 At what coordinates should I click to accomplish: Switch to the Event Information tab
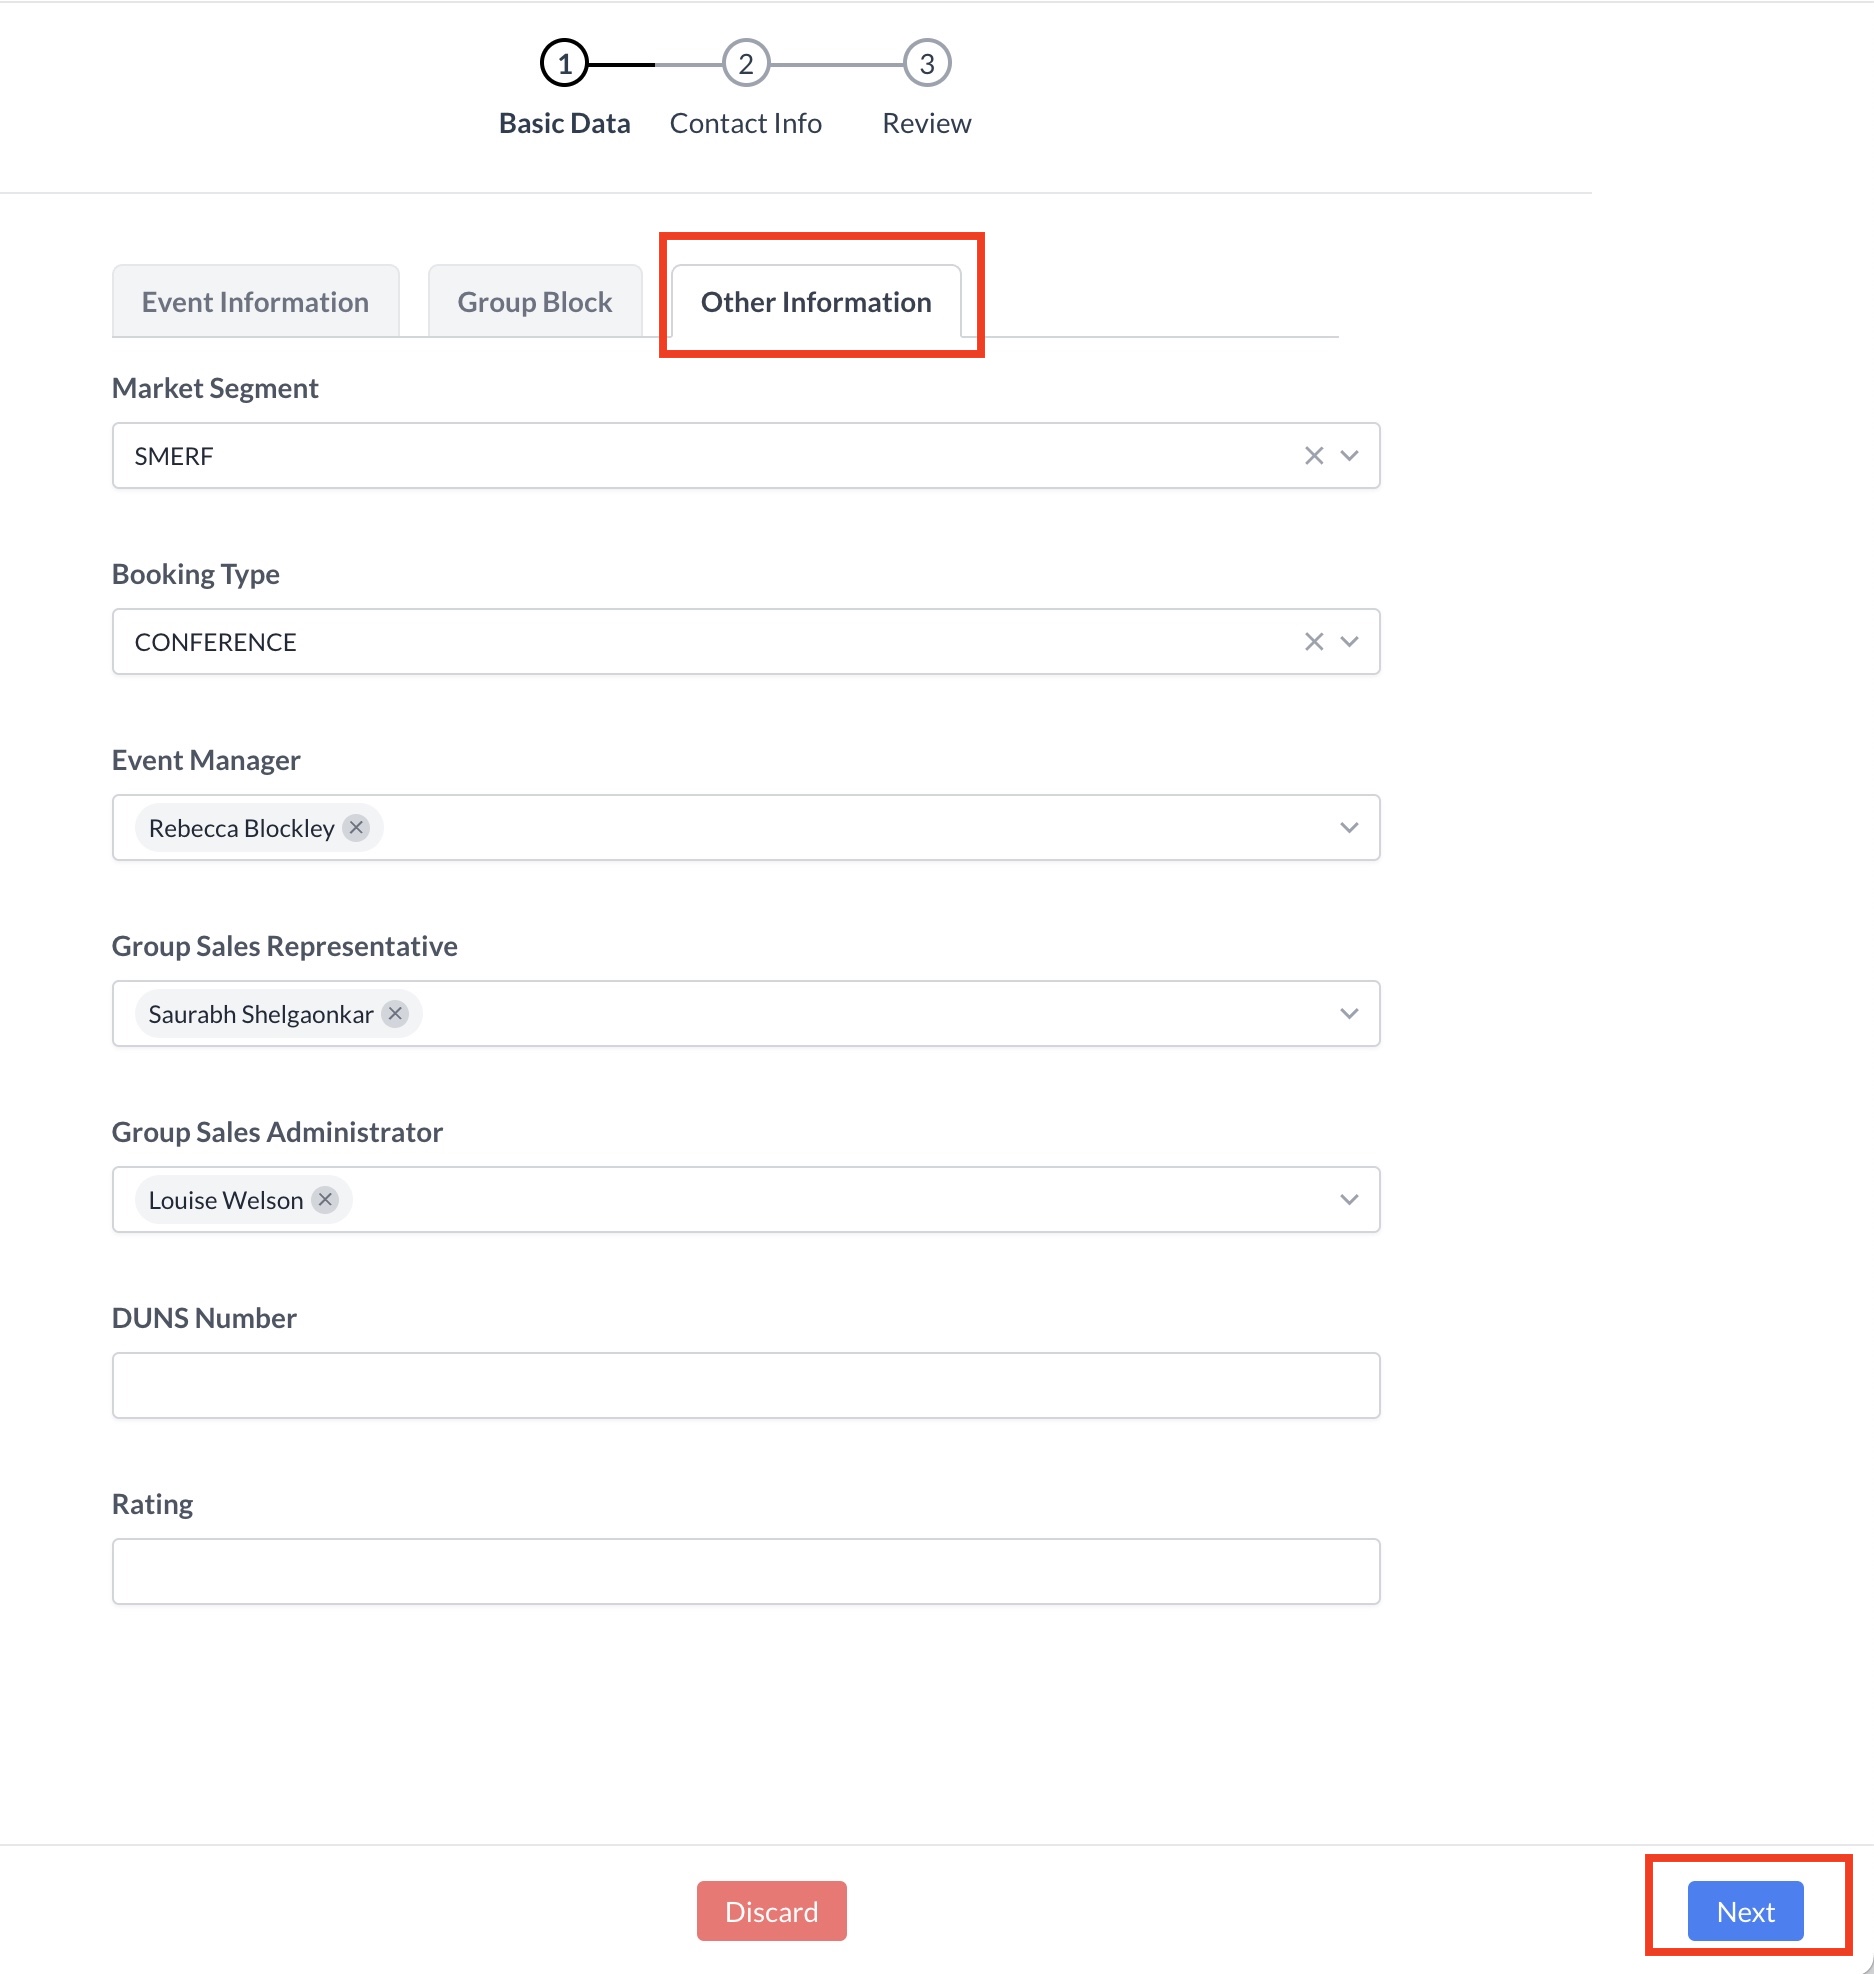(x=255, y=302)
